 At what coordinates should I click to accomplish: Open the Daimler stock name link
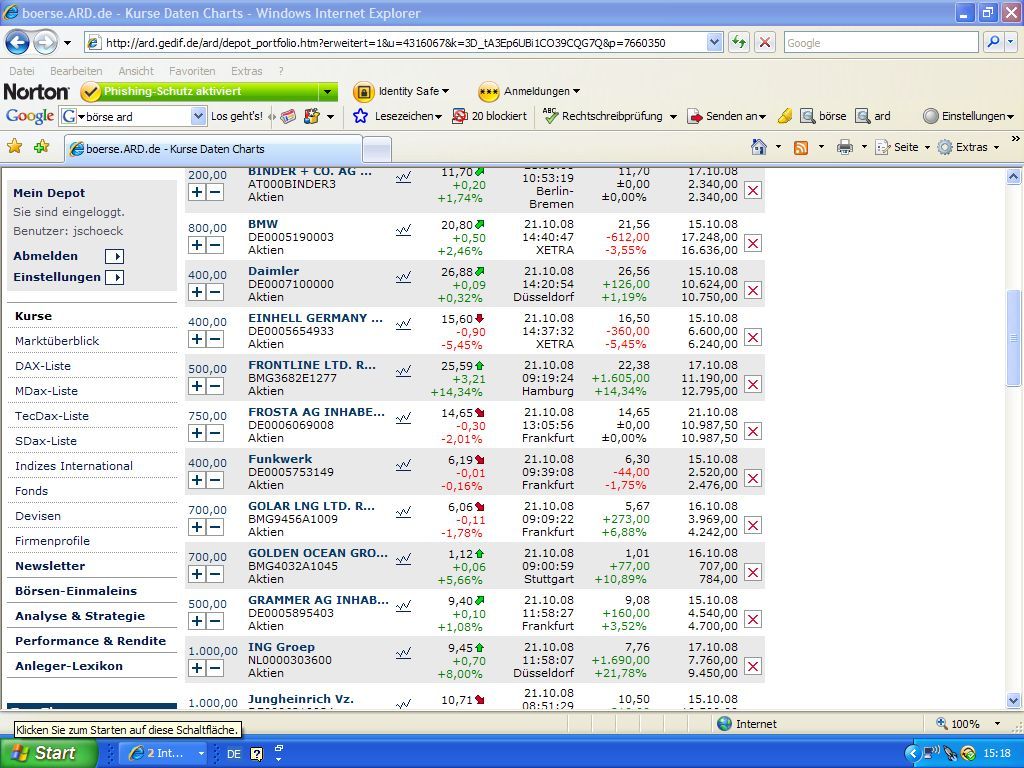pyautogui.click(x=274, y=271)
